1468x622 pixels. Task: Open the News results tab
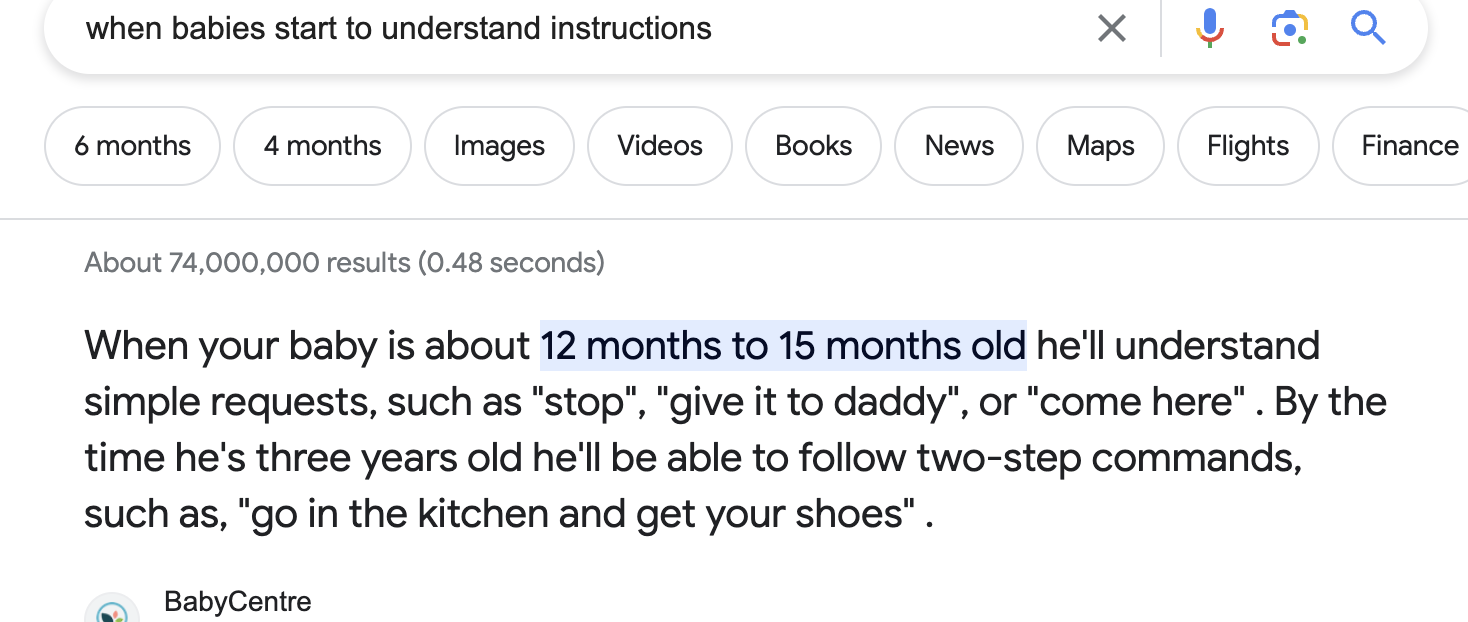pos(959,146)
